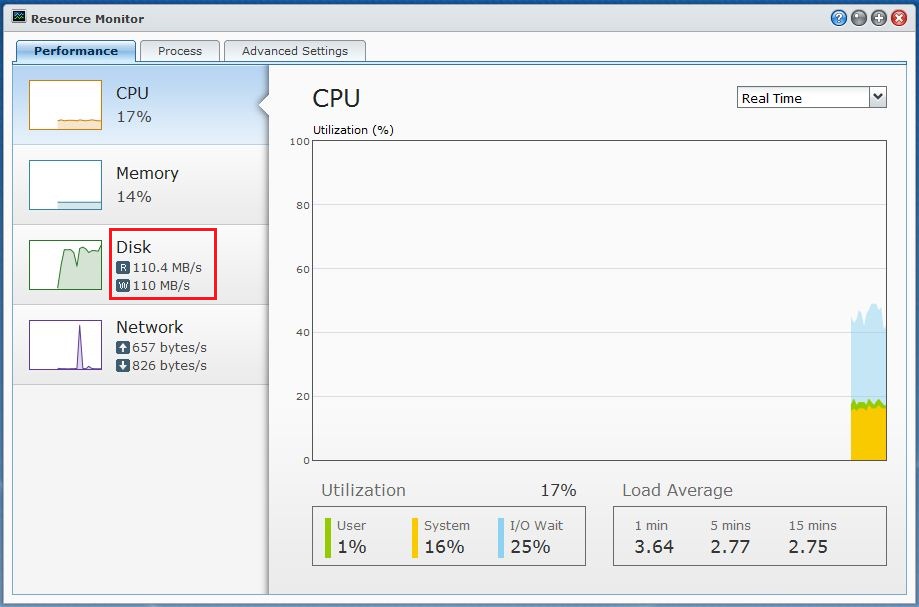Select the CPU mini graph thumbnail
Screen dimensions: 919x607
65,105
